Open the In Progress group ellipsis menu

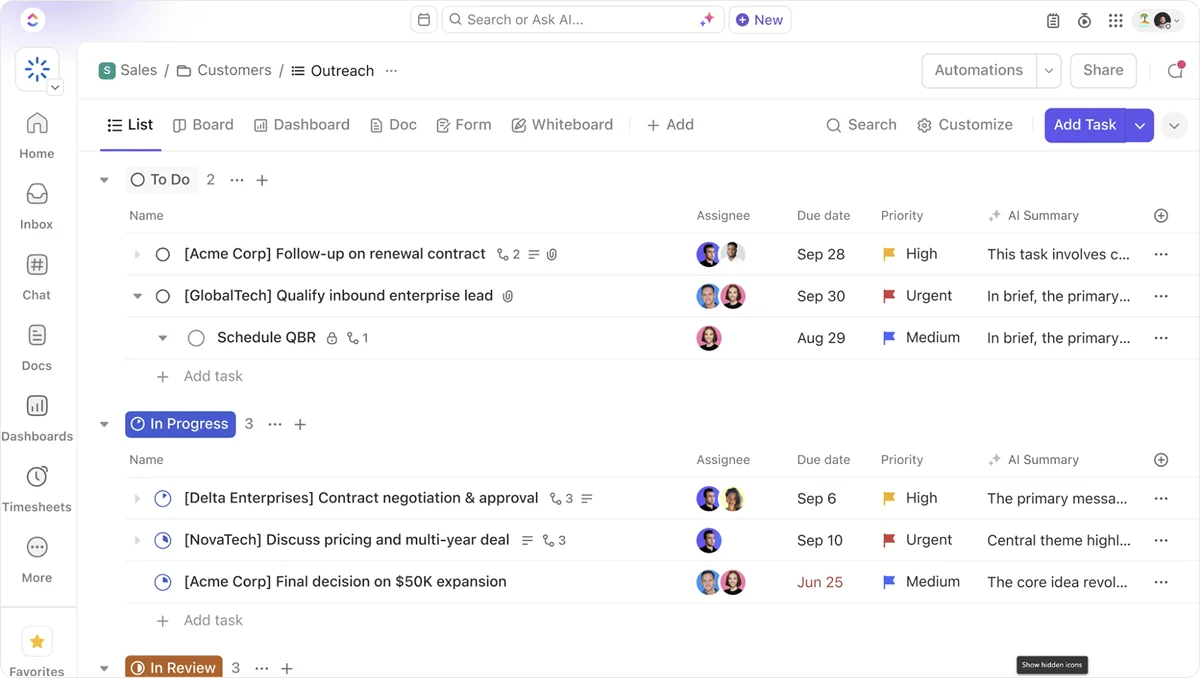pyautogui.click(x=275, y=424)
